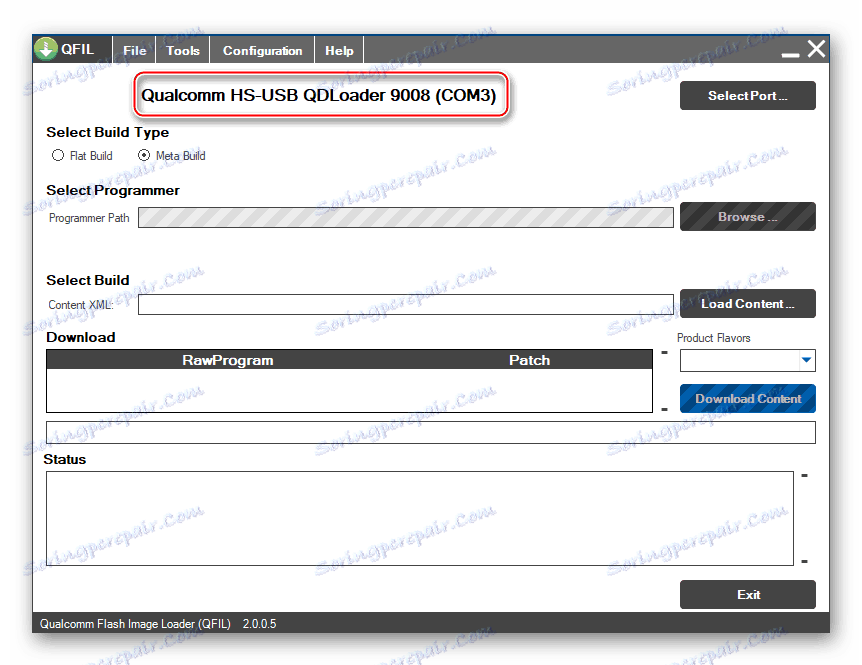Click the version 2.0.0.5 text in status bar

point(259,624)
